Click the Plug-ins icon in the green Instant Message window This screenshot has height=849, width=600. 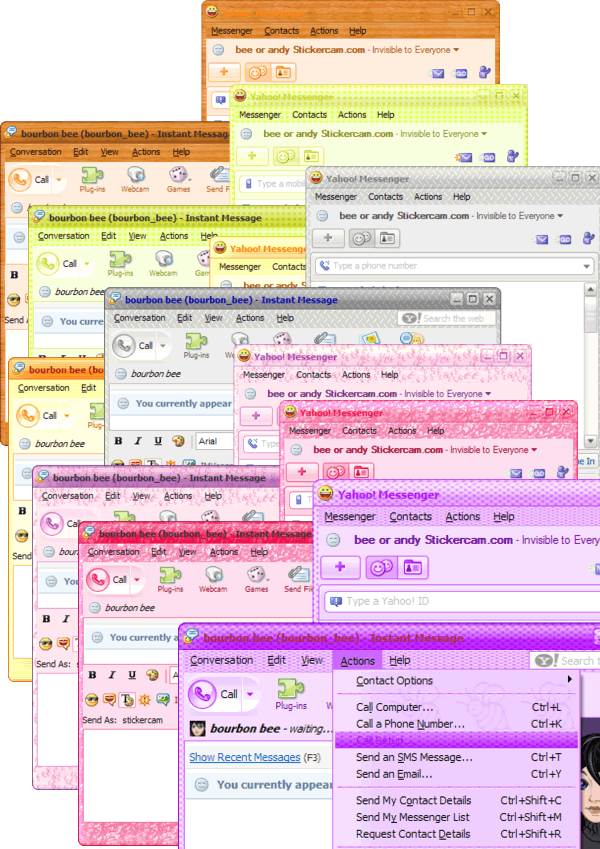point(120,263)
